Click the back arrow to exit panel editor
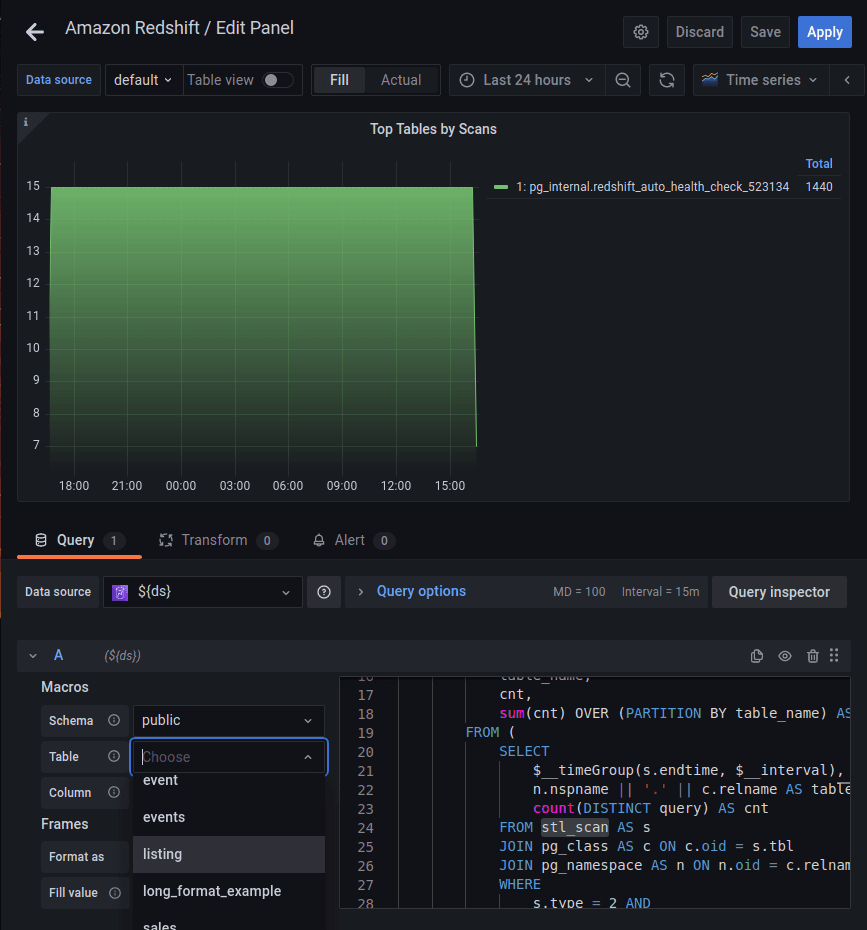This screenshot has width=867, height=930. pos(35,32)
